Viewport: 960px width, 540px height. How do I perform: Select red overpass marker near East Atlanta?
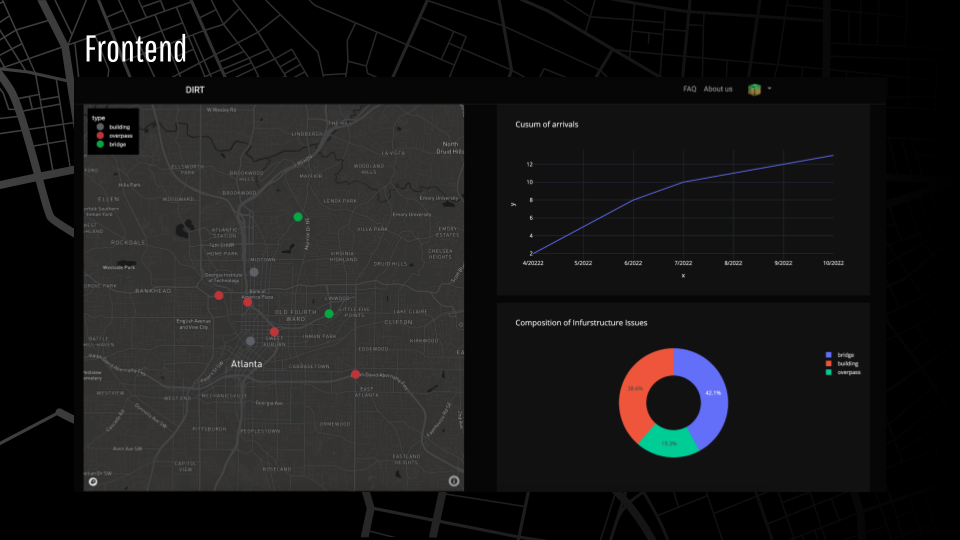355,374
